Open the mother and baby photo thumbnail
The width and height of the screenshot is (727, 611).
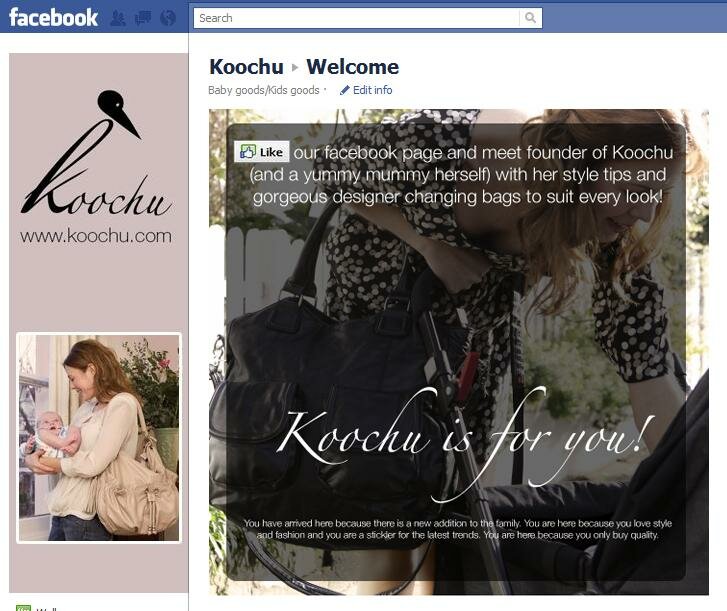99,438
